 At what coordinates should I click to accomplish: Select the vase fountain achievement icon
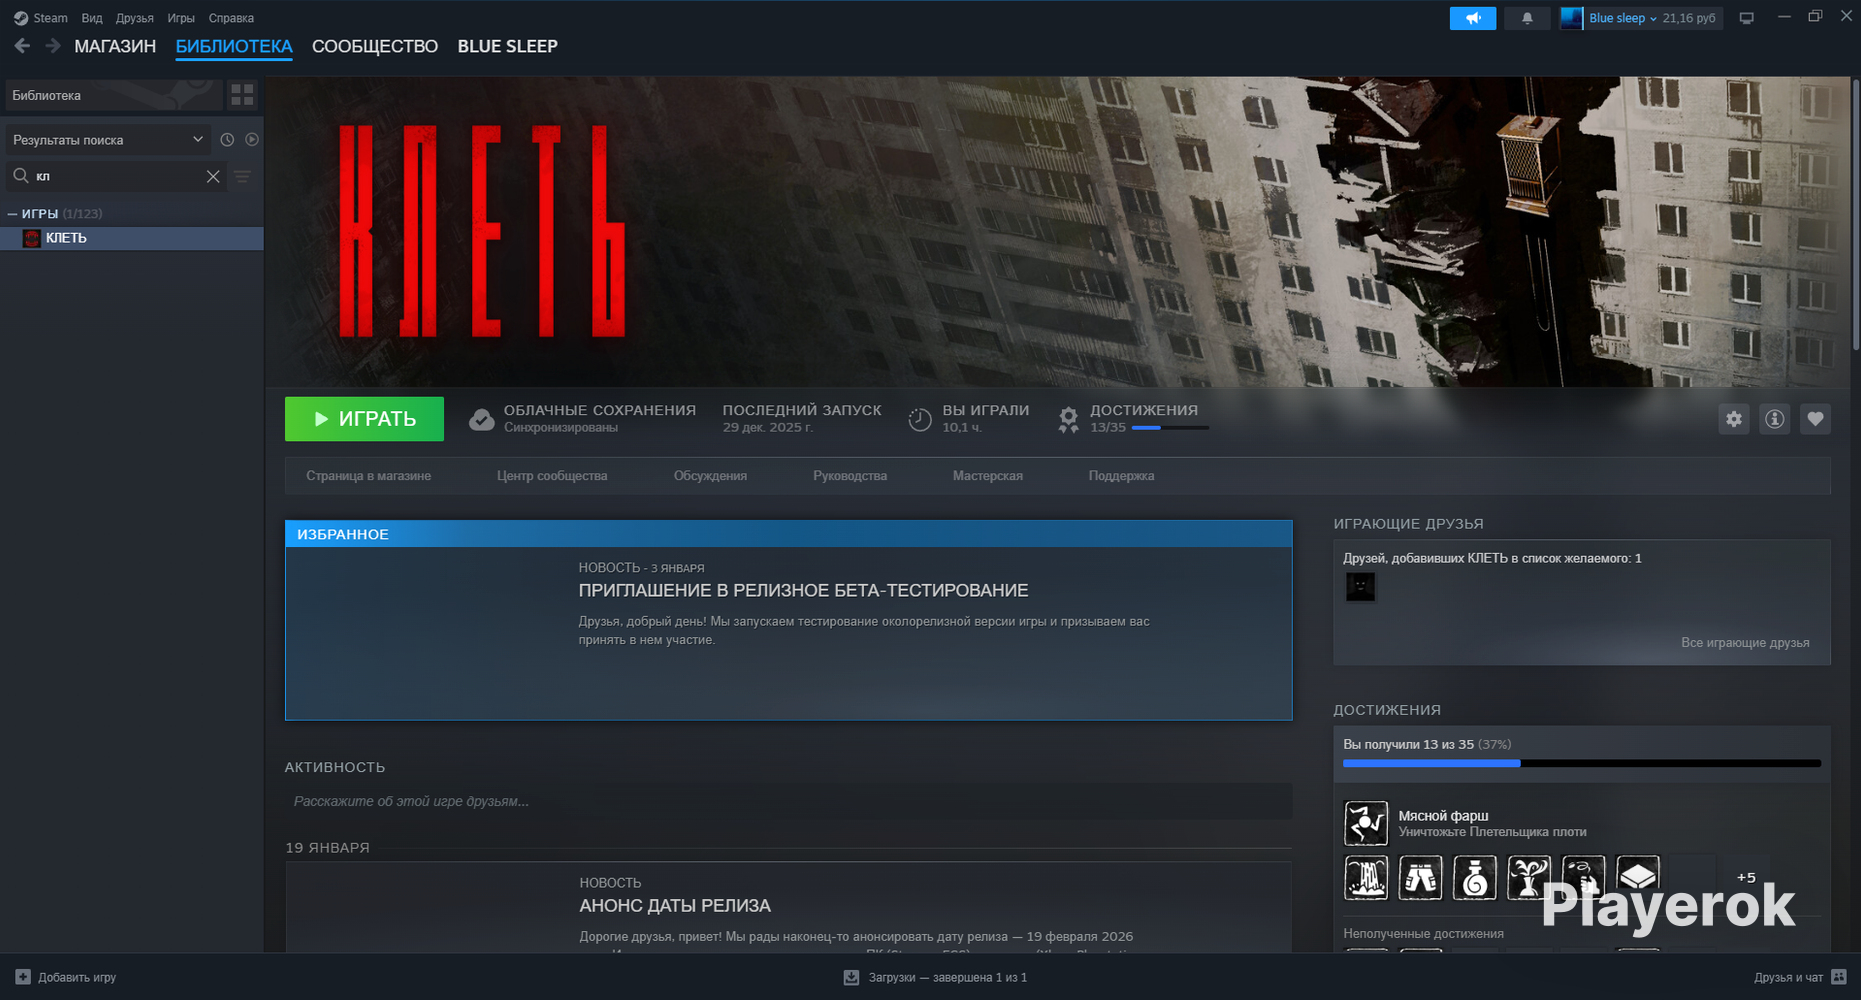point(1529,878)
